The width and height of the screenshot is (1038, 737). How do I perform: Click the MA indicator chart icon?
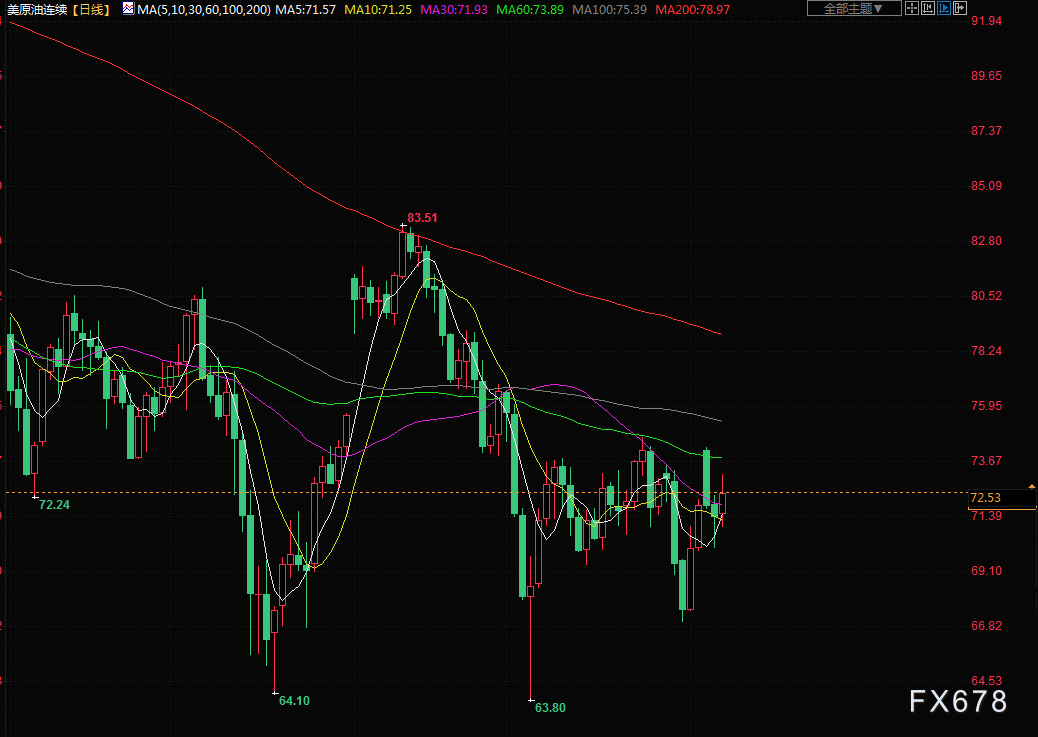(128, 9)
